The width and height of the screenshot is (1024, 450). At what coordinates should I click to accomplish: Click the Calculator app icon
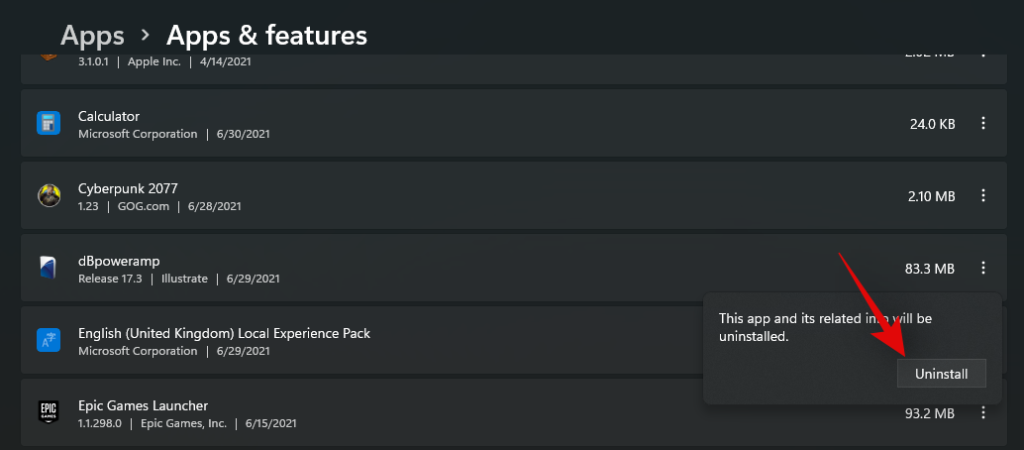[x=49, y=124]
